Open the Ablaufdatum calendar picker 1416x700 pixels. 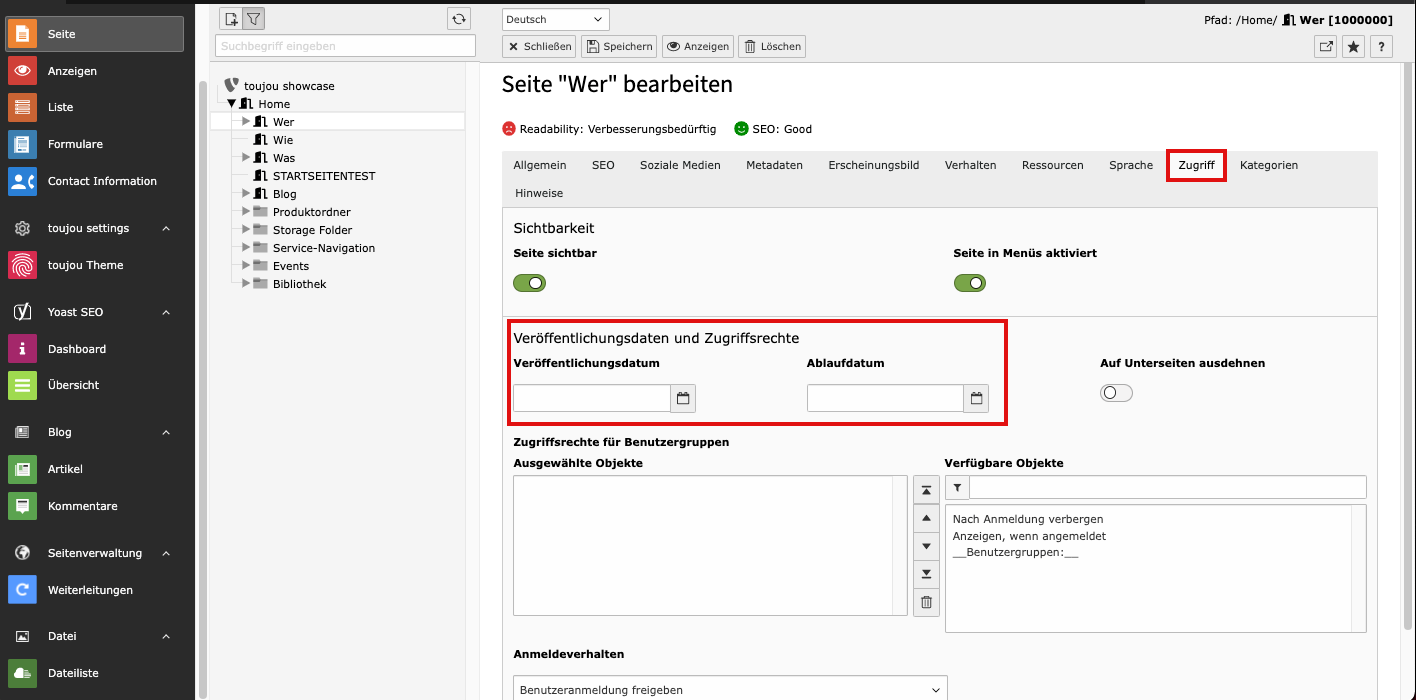click(x=976, y=399)
